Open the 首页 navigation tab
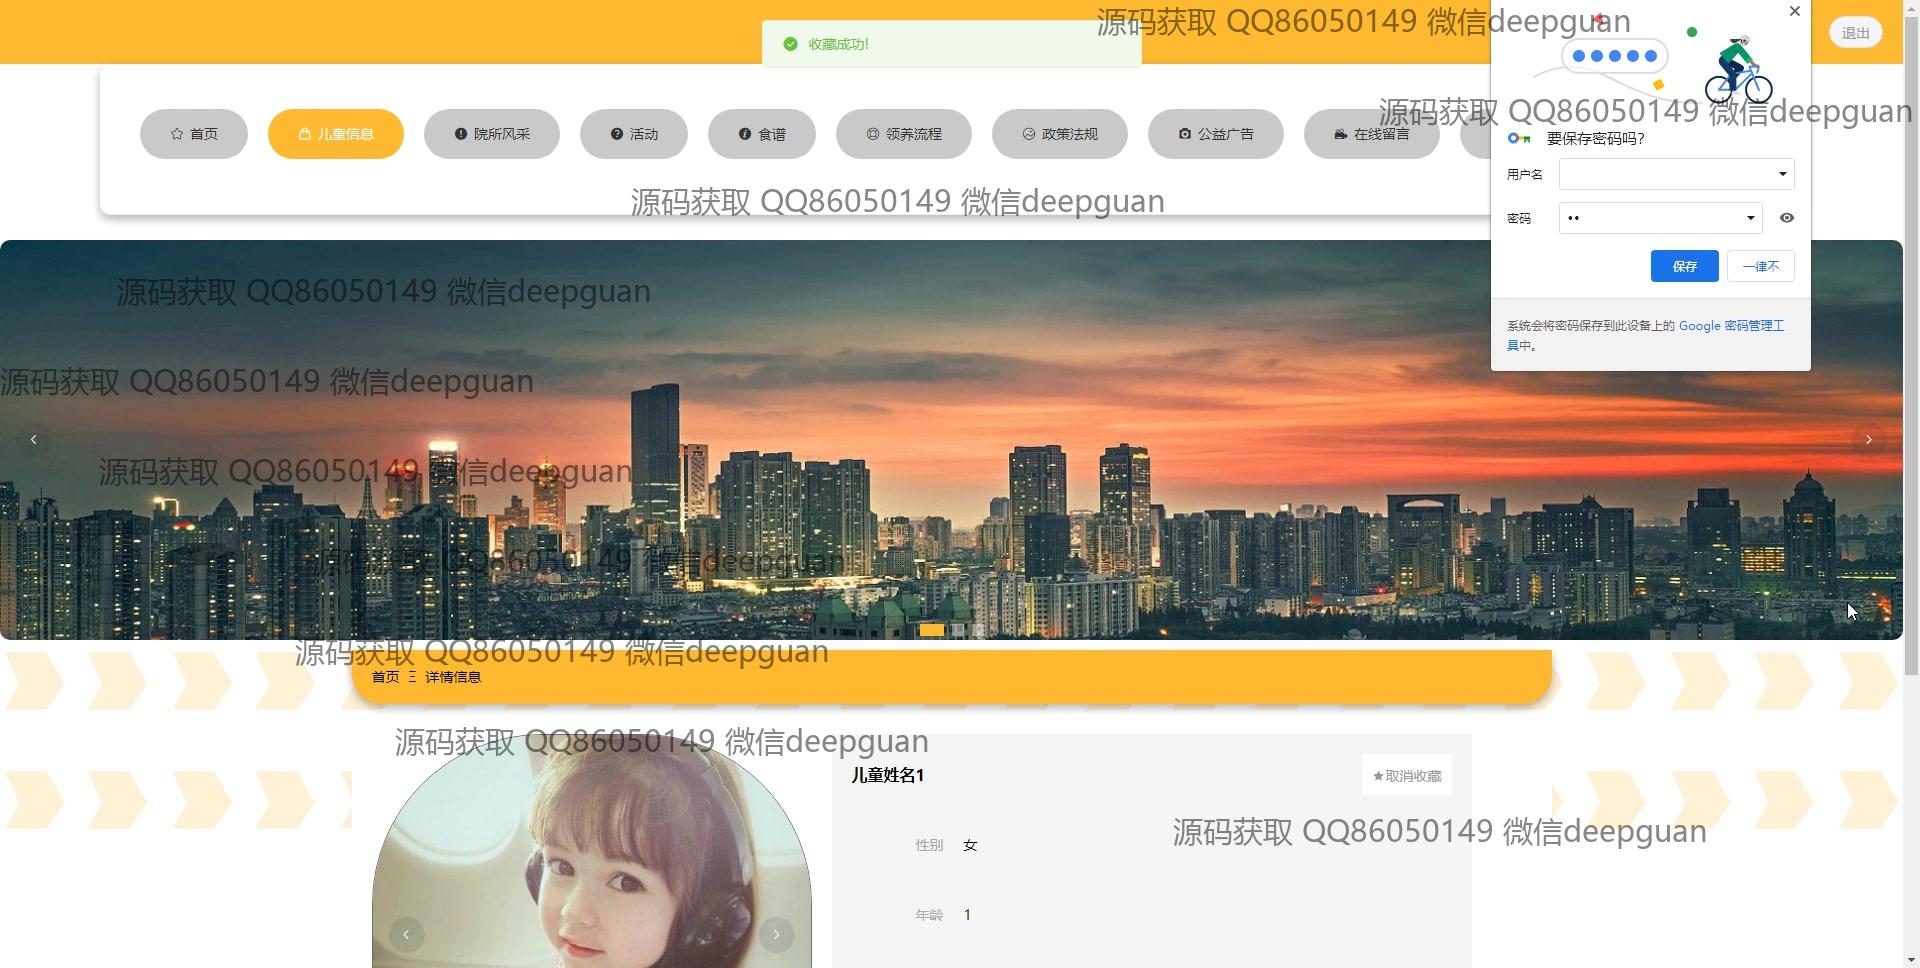1920x968 pixels. click(194, 134)
